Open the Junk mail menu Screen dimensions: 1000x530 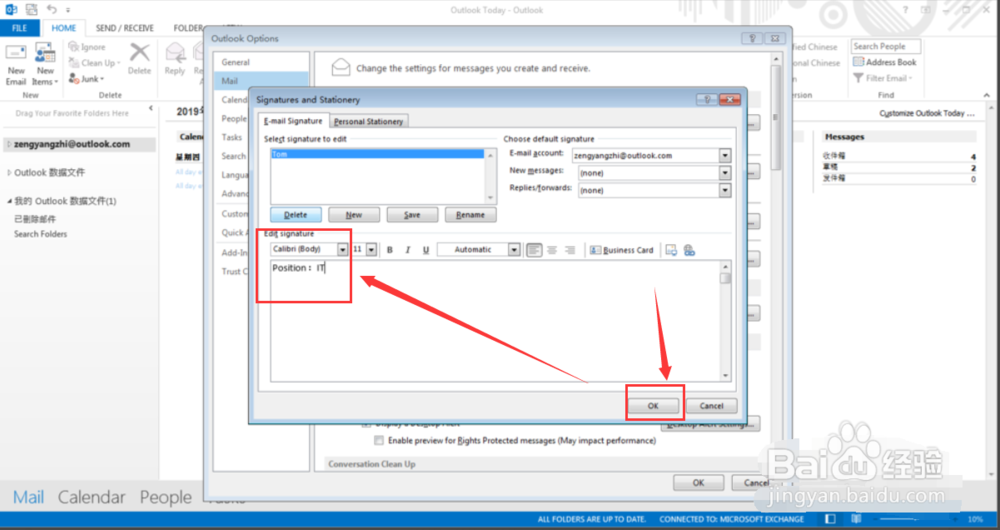point(86,79)
